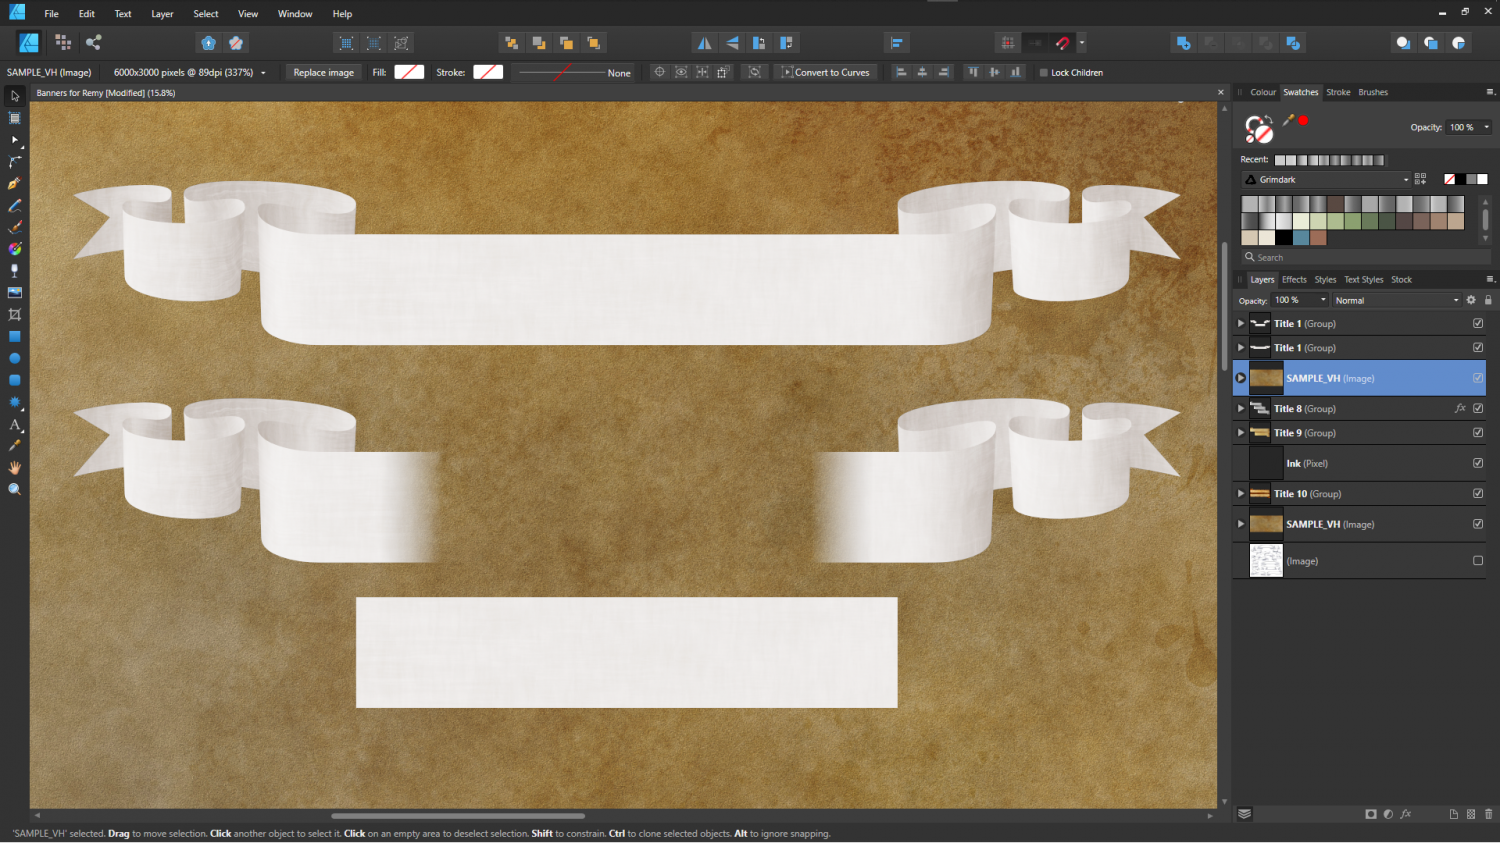Switch to the Effects tab

coord(1294,280)
